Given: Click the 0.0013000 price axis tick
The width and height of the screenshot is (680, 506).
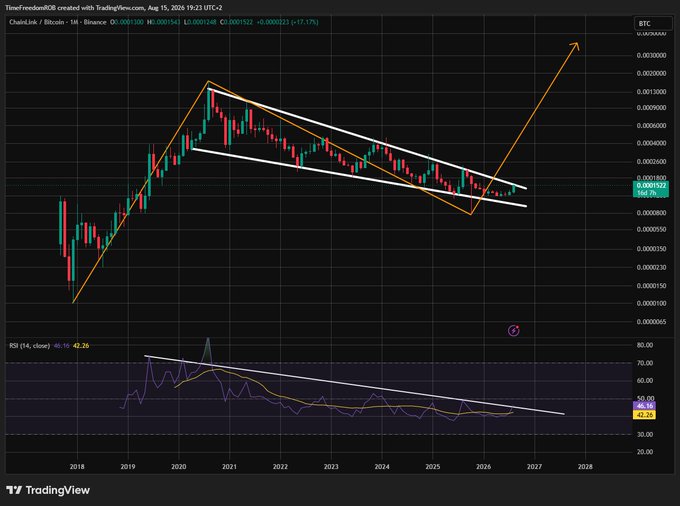Looking at the screenshot, I should coord(651,92).
